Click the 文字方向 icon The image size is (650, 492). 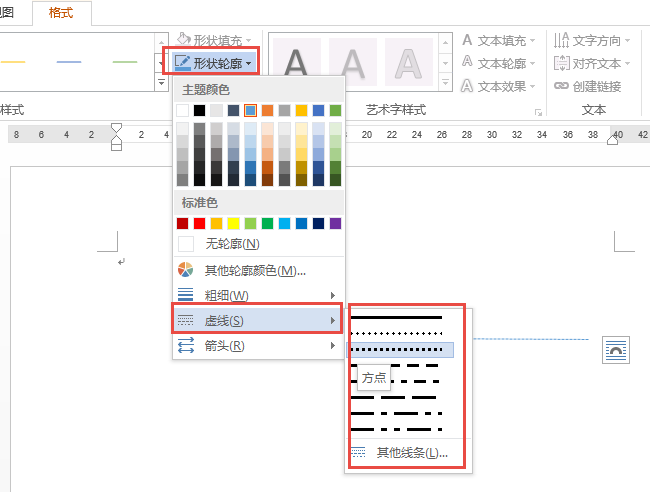tap(561, 40)
